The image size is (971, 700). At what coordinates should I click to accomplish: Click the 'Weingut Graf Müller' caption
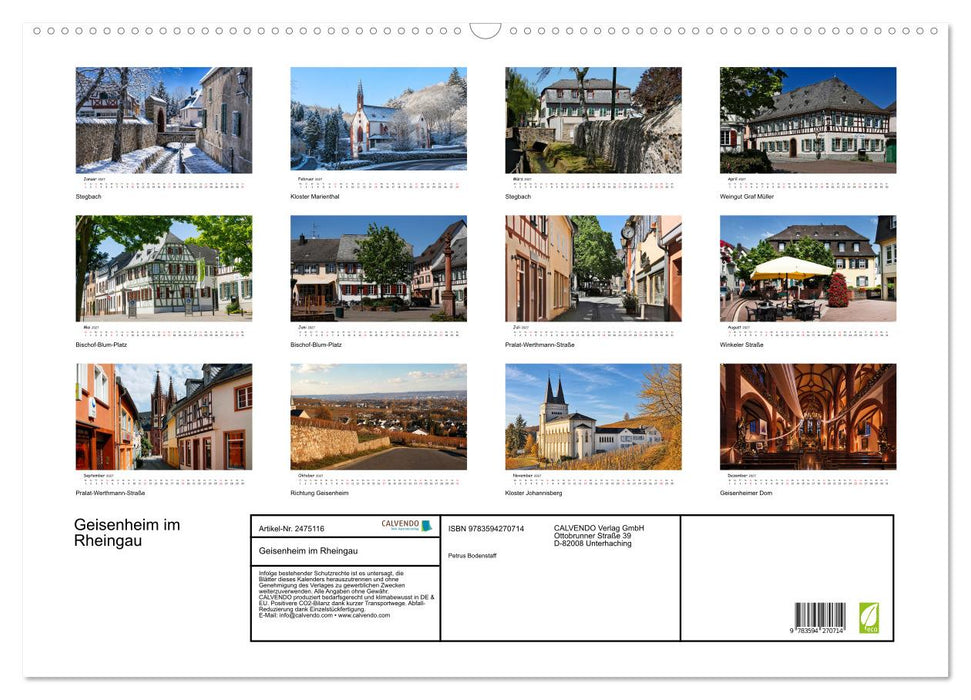(x=746, y=196)
